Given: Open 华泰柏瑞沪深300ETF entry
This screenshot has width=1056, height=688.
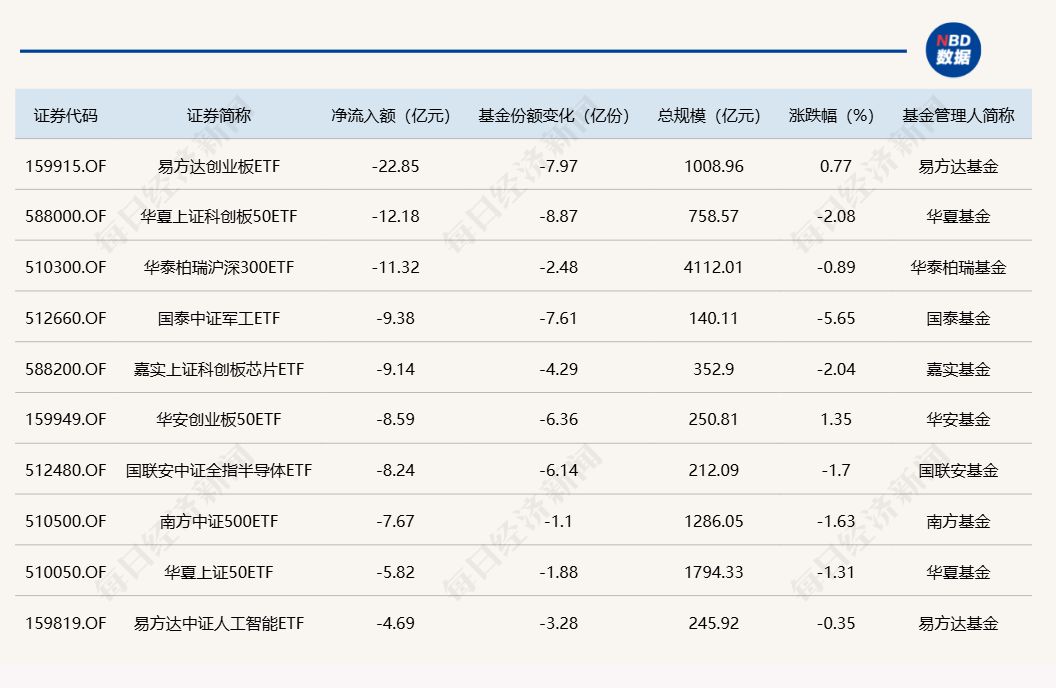Looking at the screenshot, I should click(x=219, y=267).
